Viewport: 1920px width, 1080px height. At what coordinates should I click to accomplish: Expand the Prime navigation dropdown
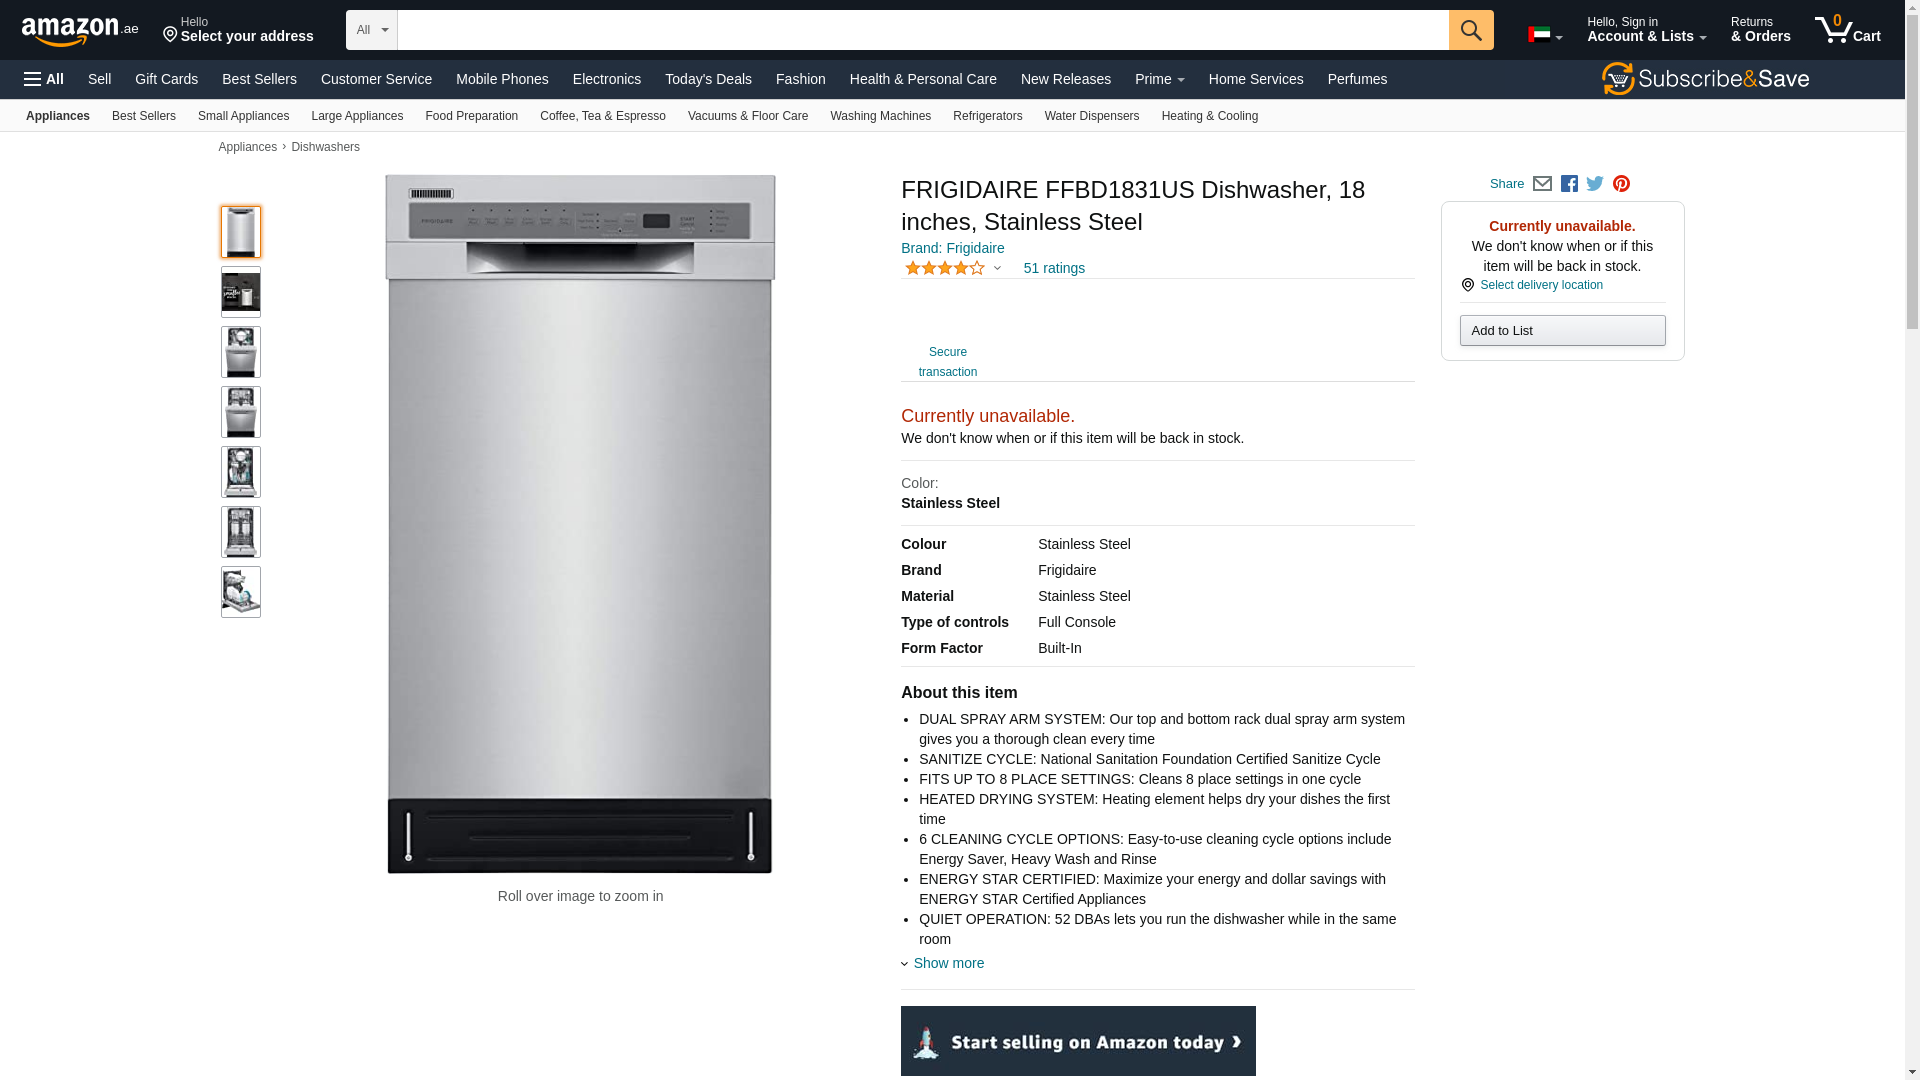1159,79
